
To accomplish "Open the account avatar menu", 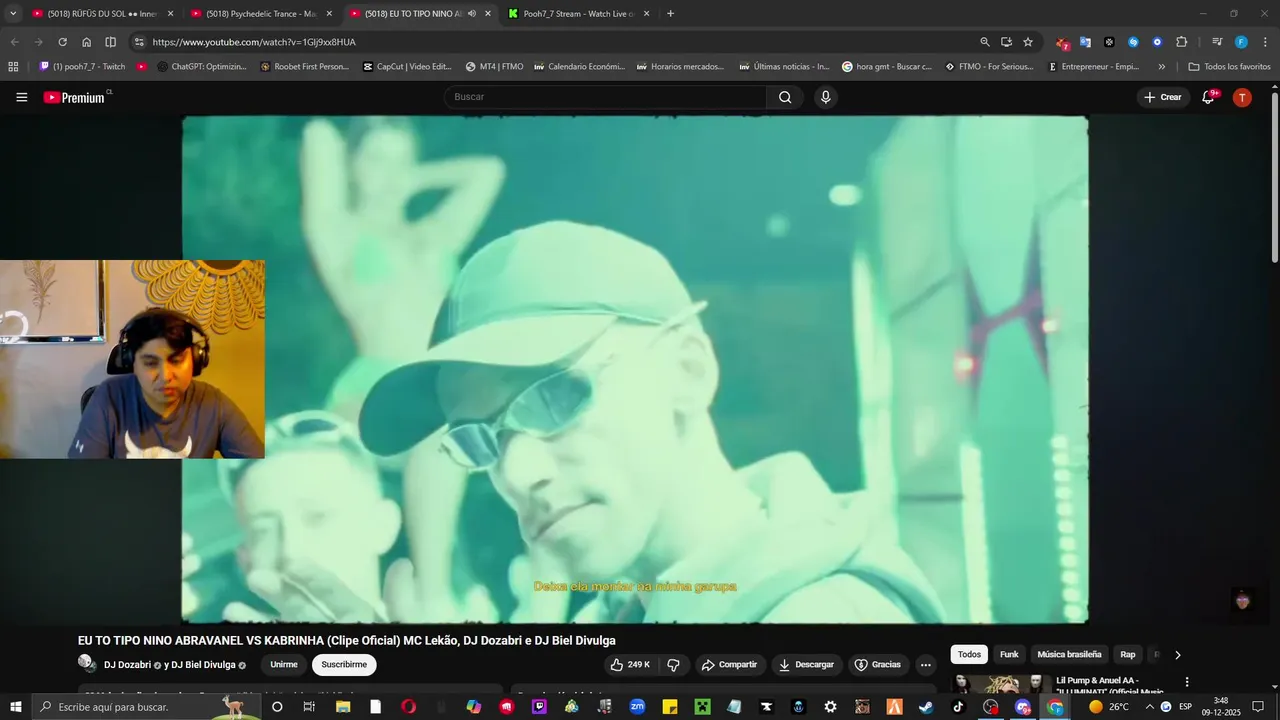I will pyautogui.click(x=1242, y=97).
